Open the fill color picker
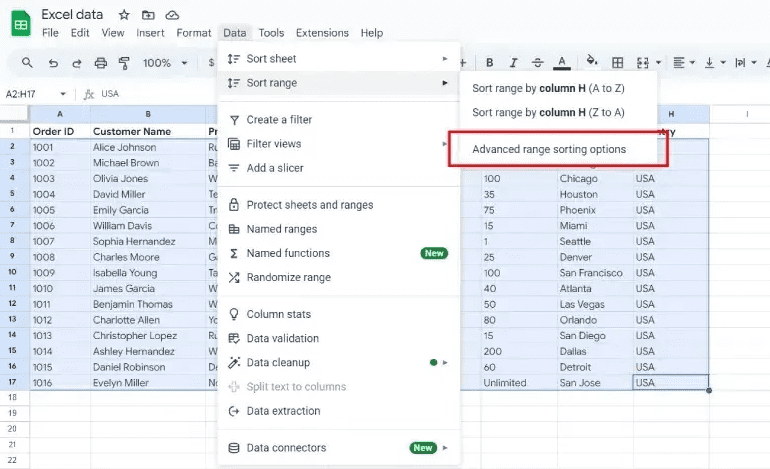 (x=591, y=62)
